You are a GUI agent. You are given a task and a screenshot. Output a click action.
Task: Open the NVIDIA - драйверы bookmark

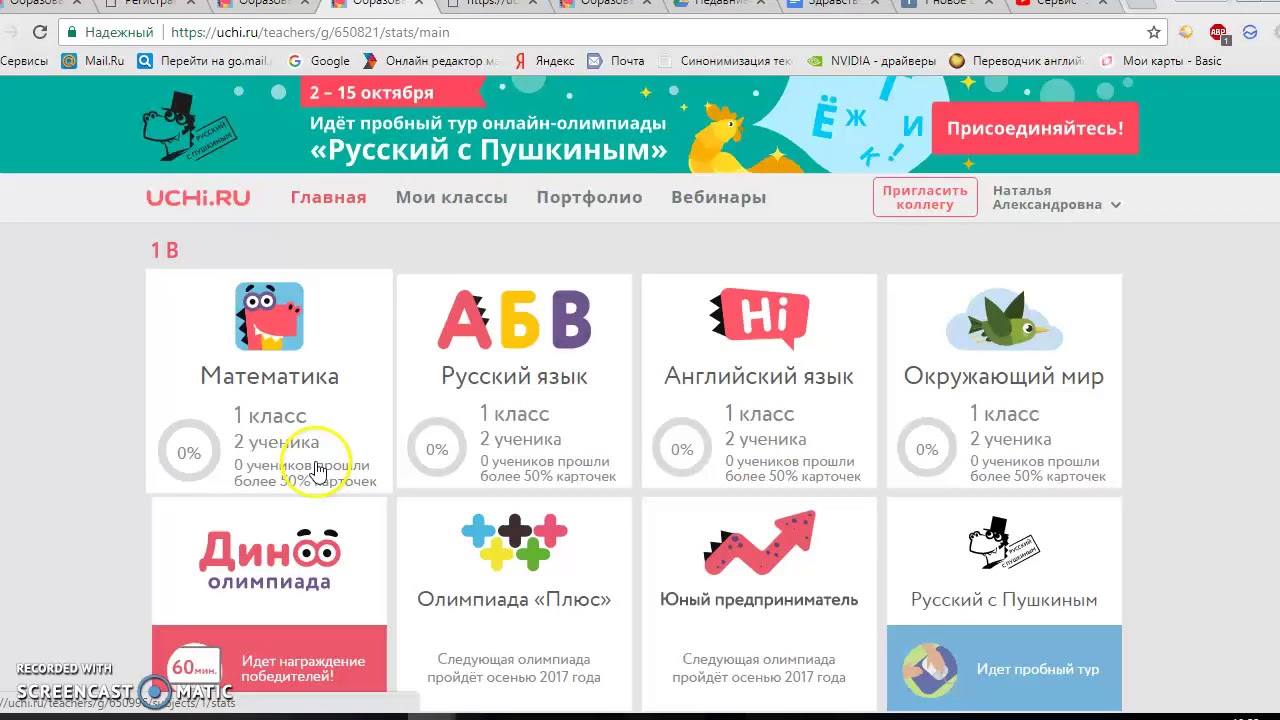pos(872,61)
